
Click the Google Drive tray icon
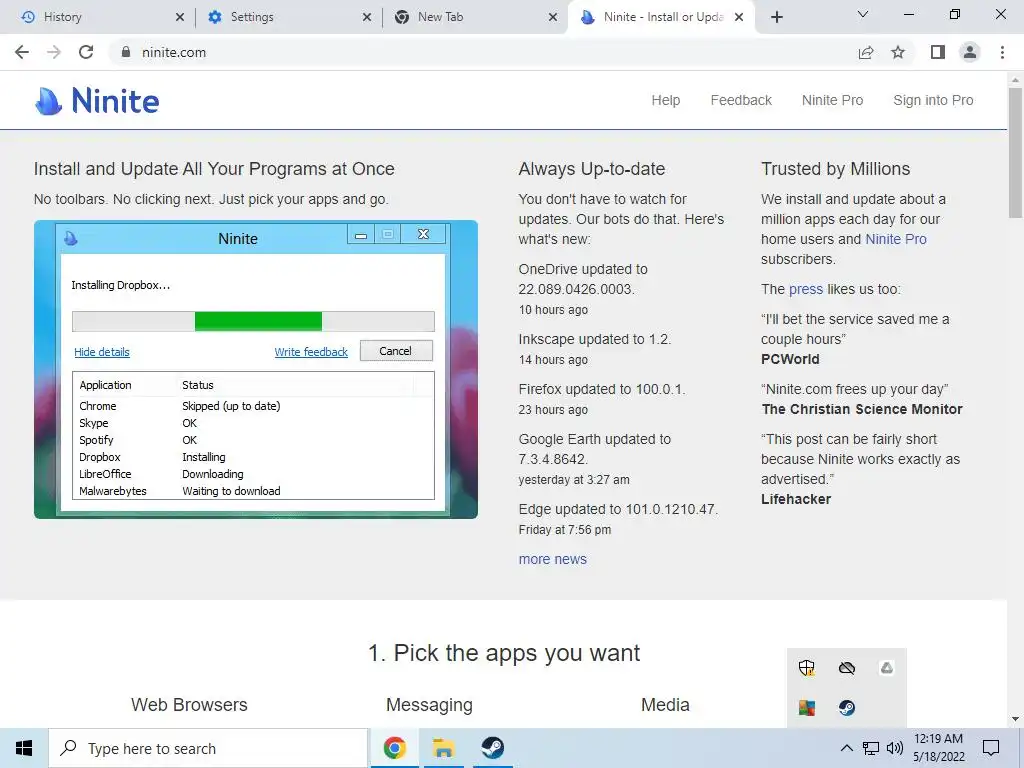tap(886, 667)
